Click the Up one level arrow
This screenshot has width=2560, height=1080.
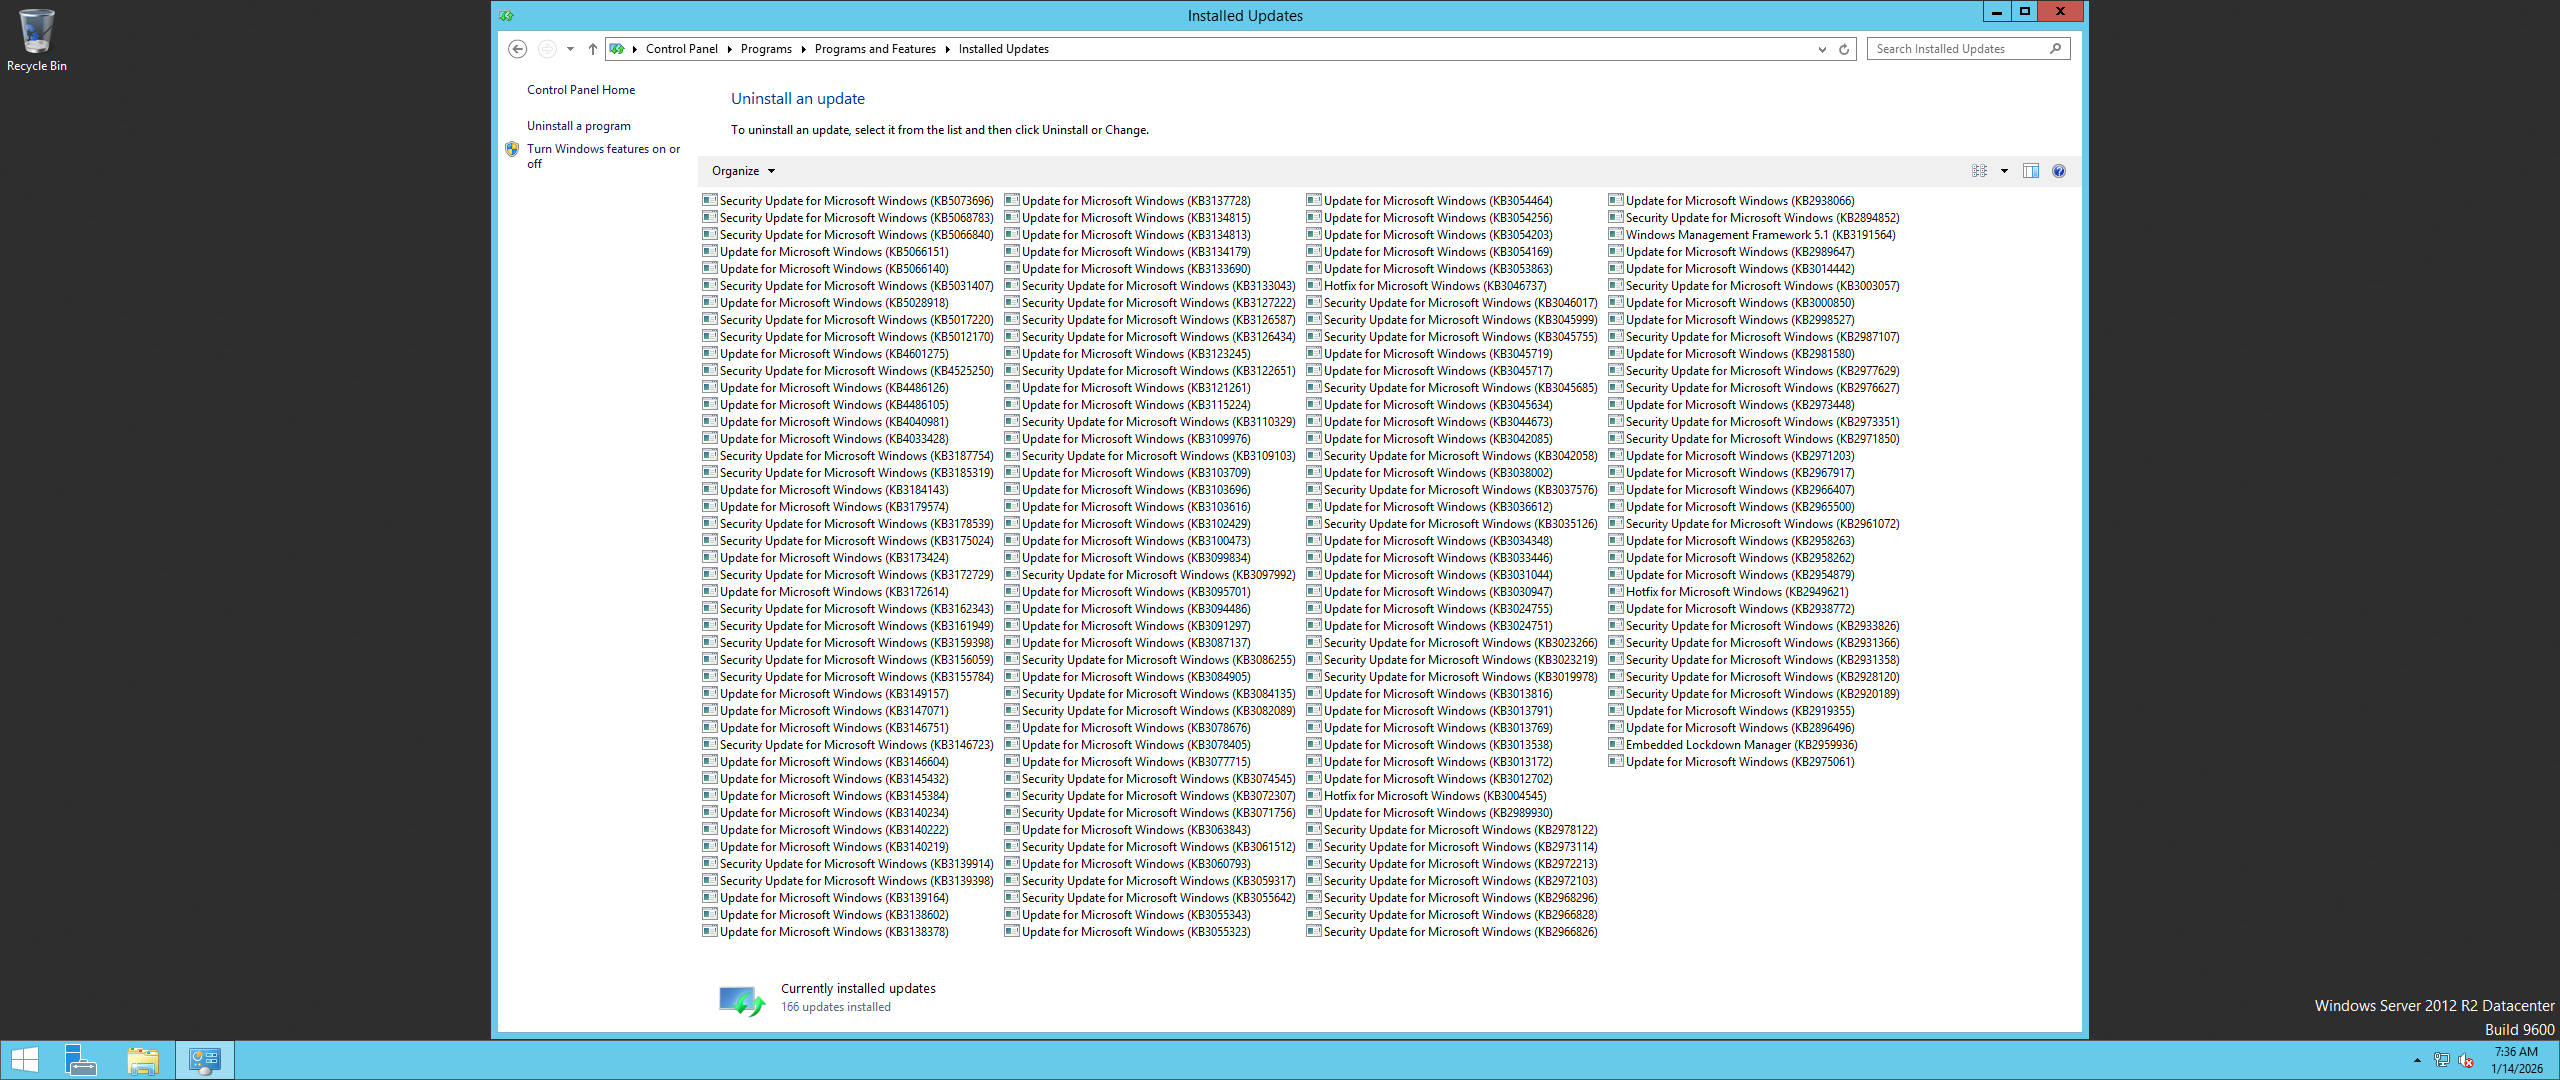[592, 49]
